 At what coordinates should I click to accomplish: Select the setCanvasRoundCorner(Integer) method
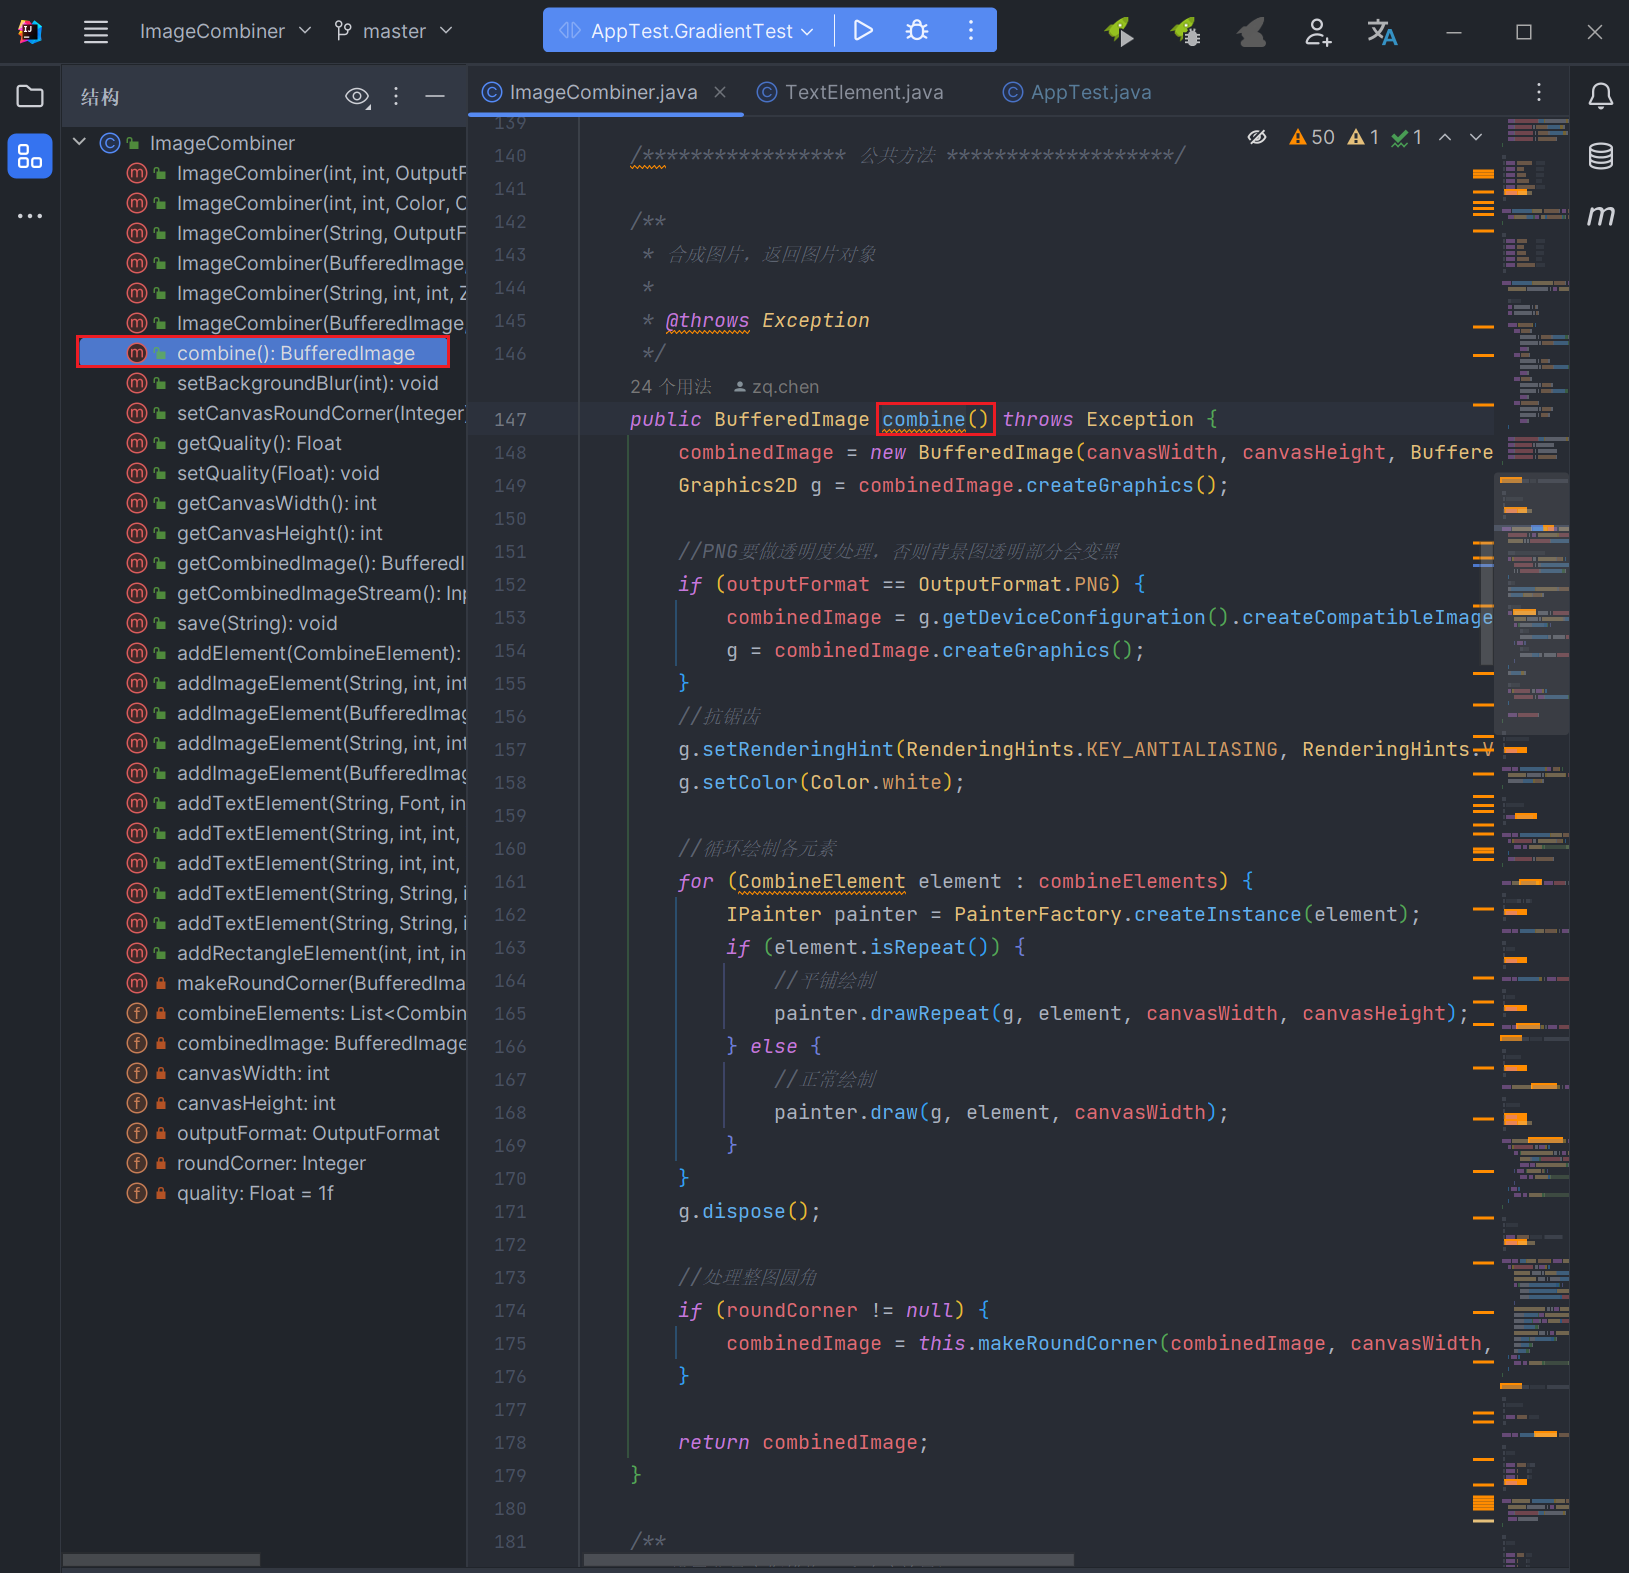[x=320, y=413]
